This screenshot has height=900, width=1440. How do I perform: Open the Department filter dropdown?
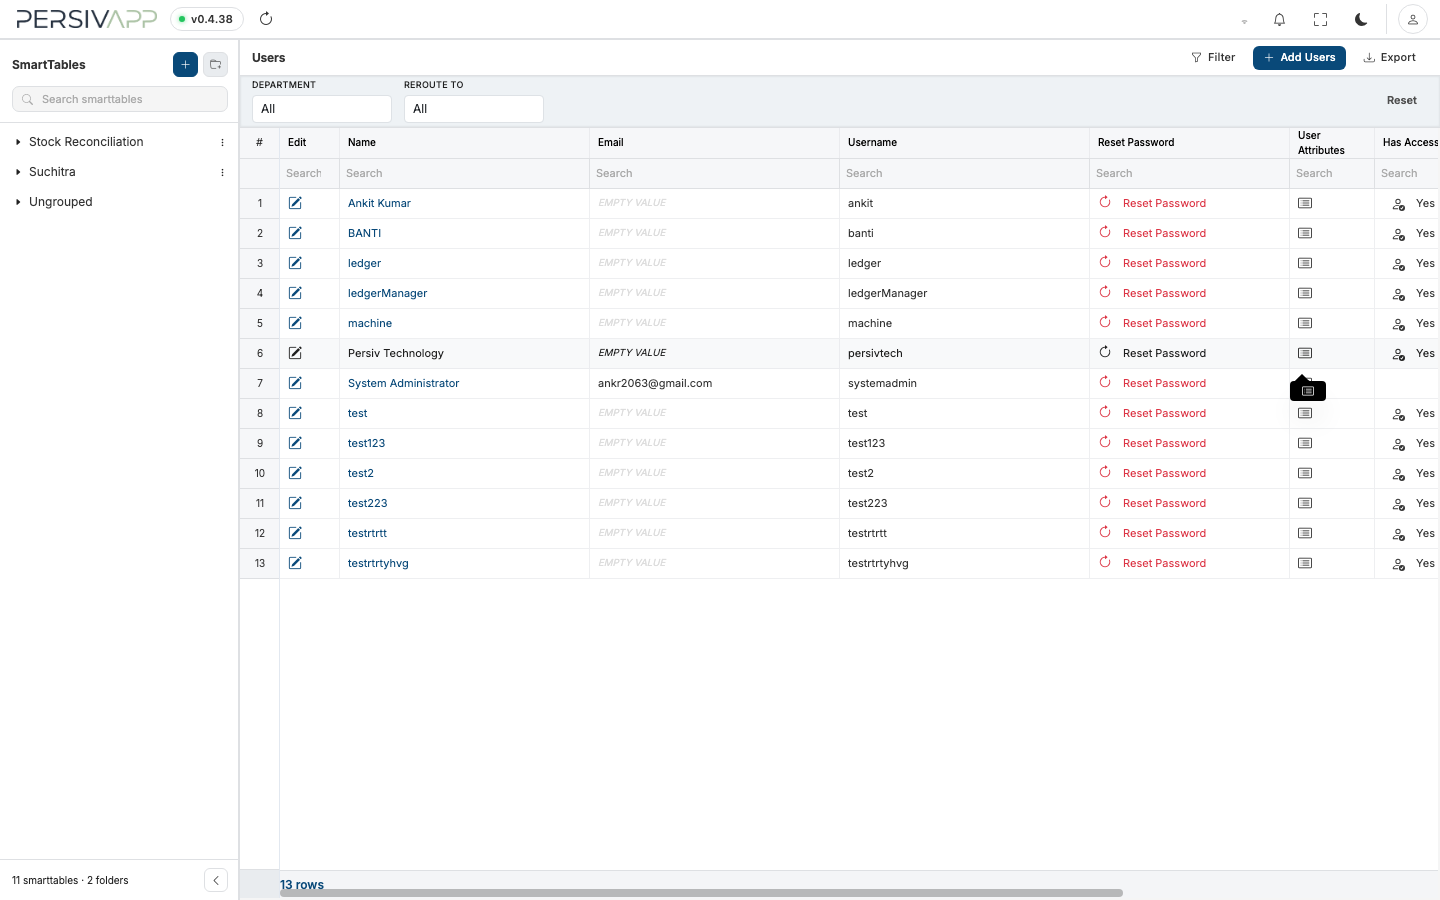(321, 109)
